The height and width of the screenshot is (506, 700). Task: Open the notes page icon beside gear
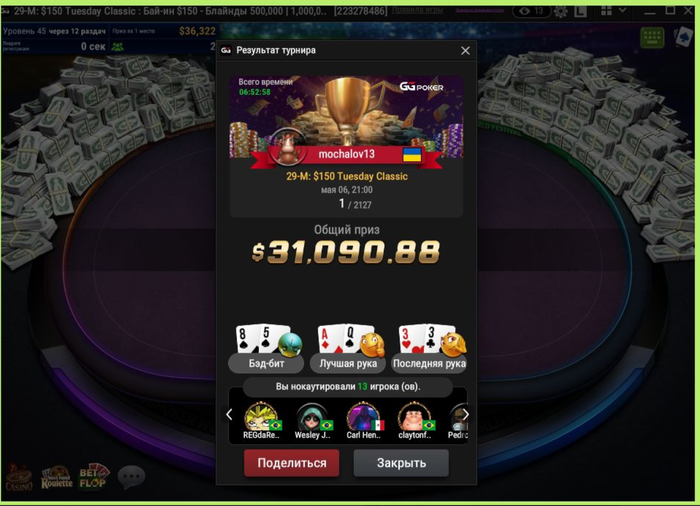click(580, 11)
